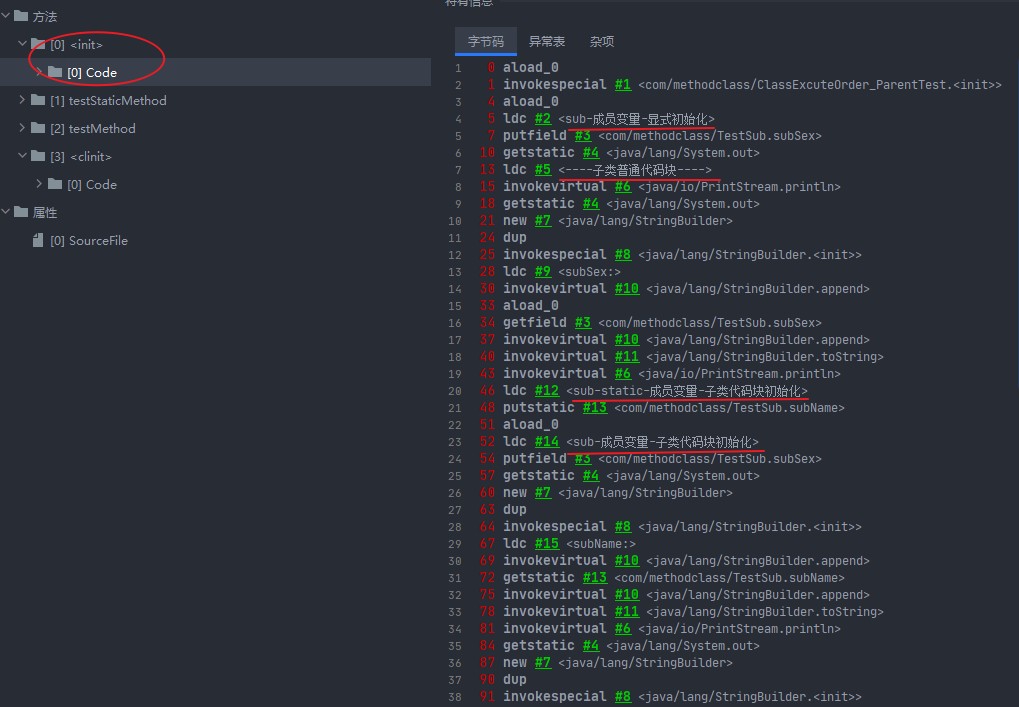Click <sub-static-成员变量-子类代码块初始化> constant text

pos(687,391)
